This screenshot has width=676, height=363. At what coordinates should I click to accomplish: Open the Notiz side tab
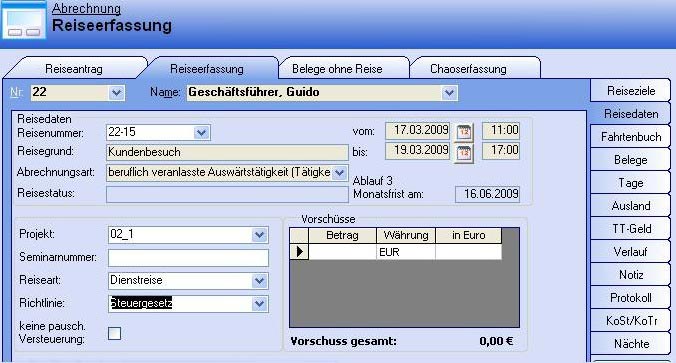point(631,275)
